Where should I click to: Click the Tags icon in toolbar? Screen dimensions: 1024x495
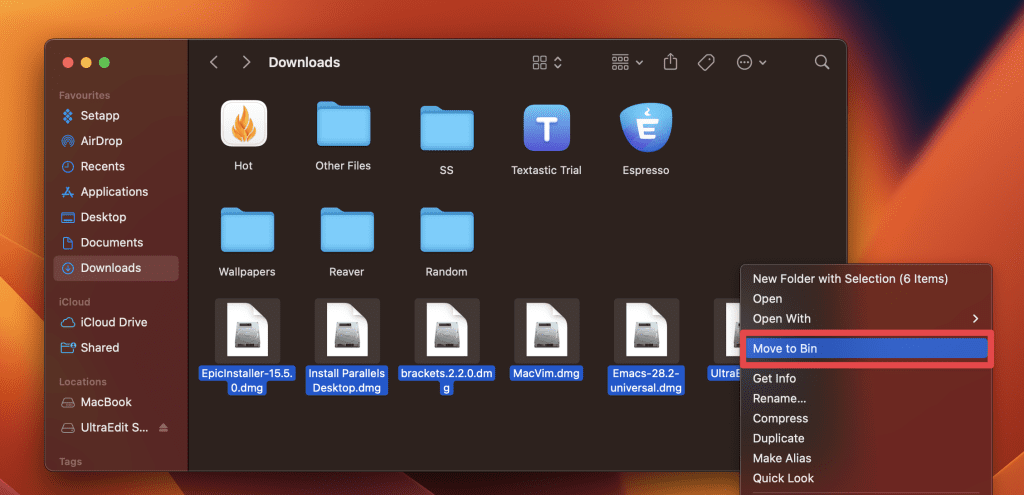click(706, 62)
